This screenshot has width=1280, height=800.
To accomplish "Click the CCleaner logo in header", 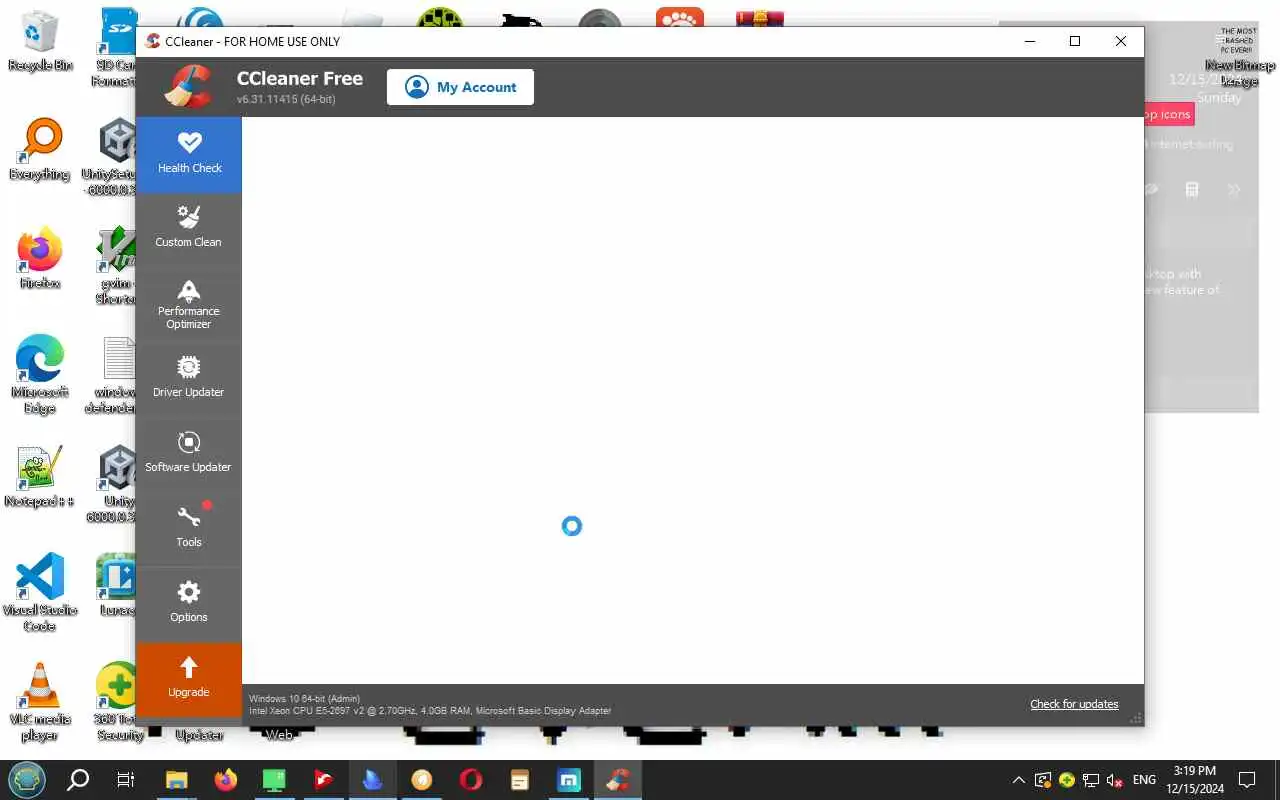I will (x=188, y=86).
